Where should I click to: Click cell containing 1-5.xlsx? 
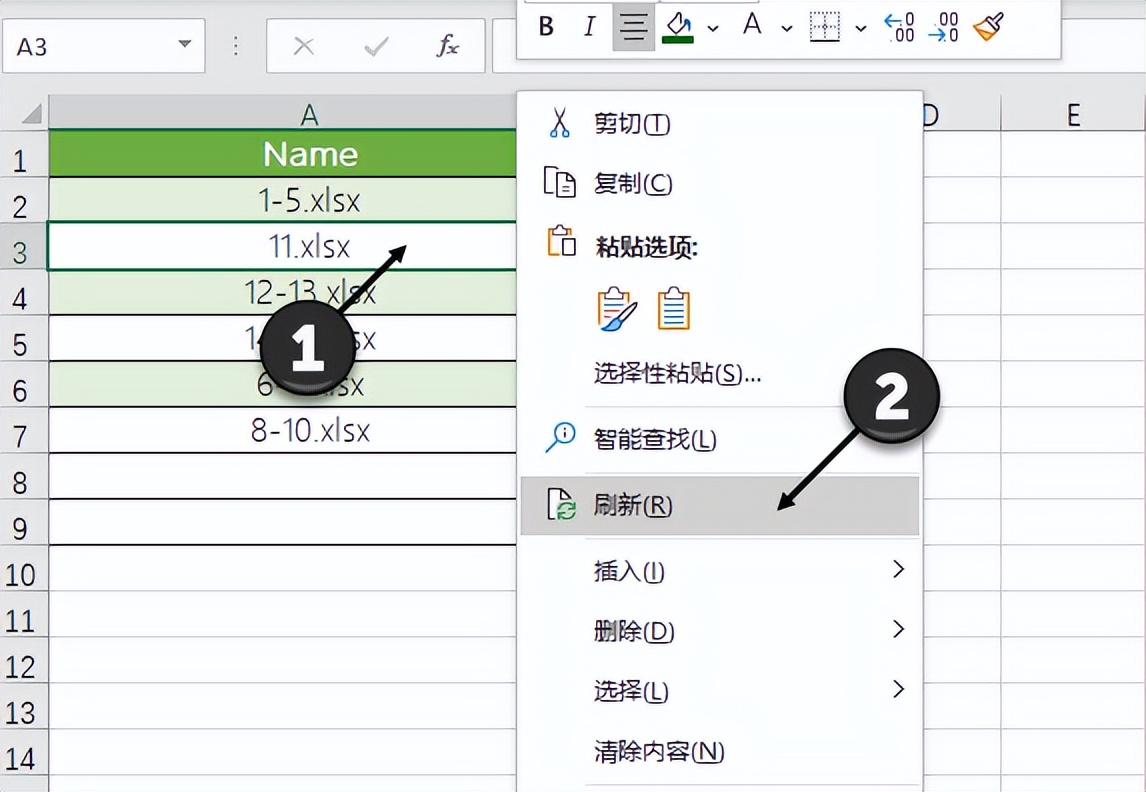283,199
